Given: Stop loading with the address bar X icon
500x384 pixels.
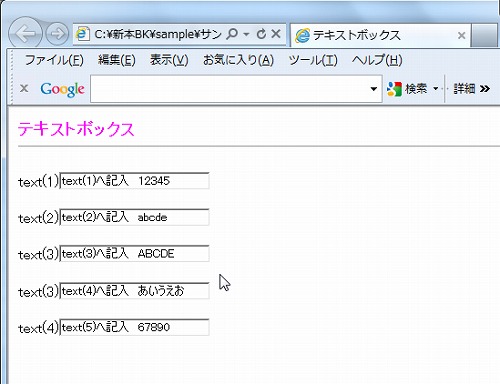Looking at the screenshot, I should pyautogui.click(x=276, y=34).
